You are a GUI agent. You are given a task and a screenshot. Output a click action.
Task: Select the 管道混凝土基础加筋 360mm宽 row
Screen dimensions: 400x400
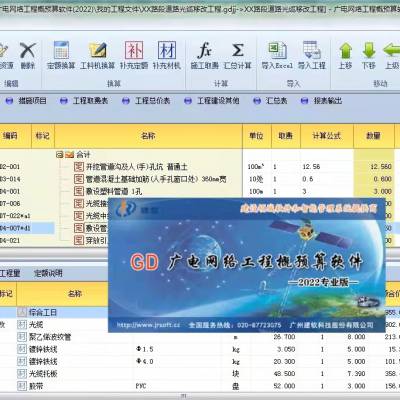(x=156, y=179)
